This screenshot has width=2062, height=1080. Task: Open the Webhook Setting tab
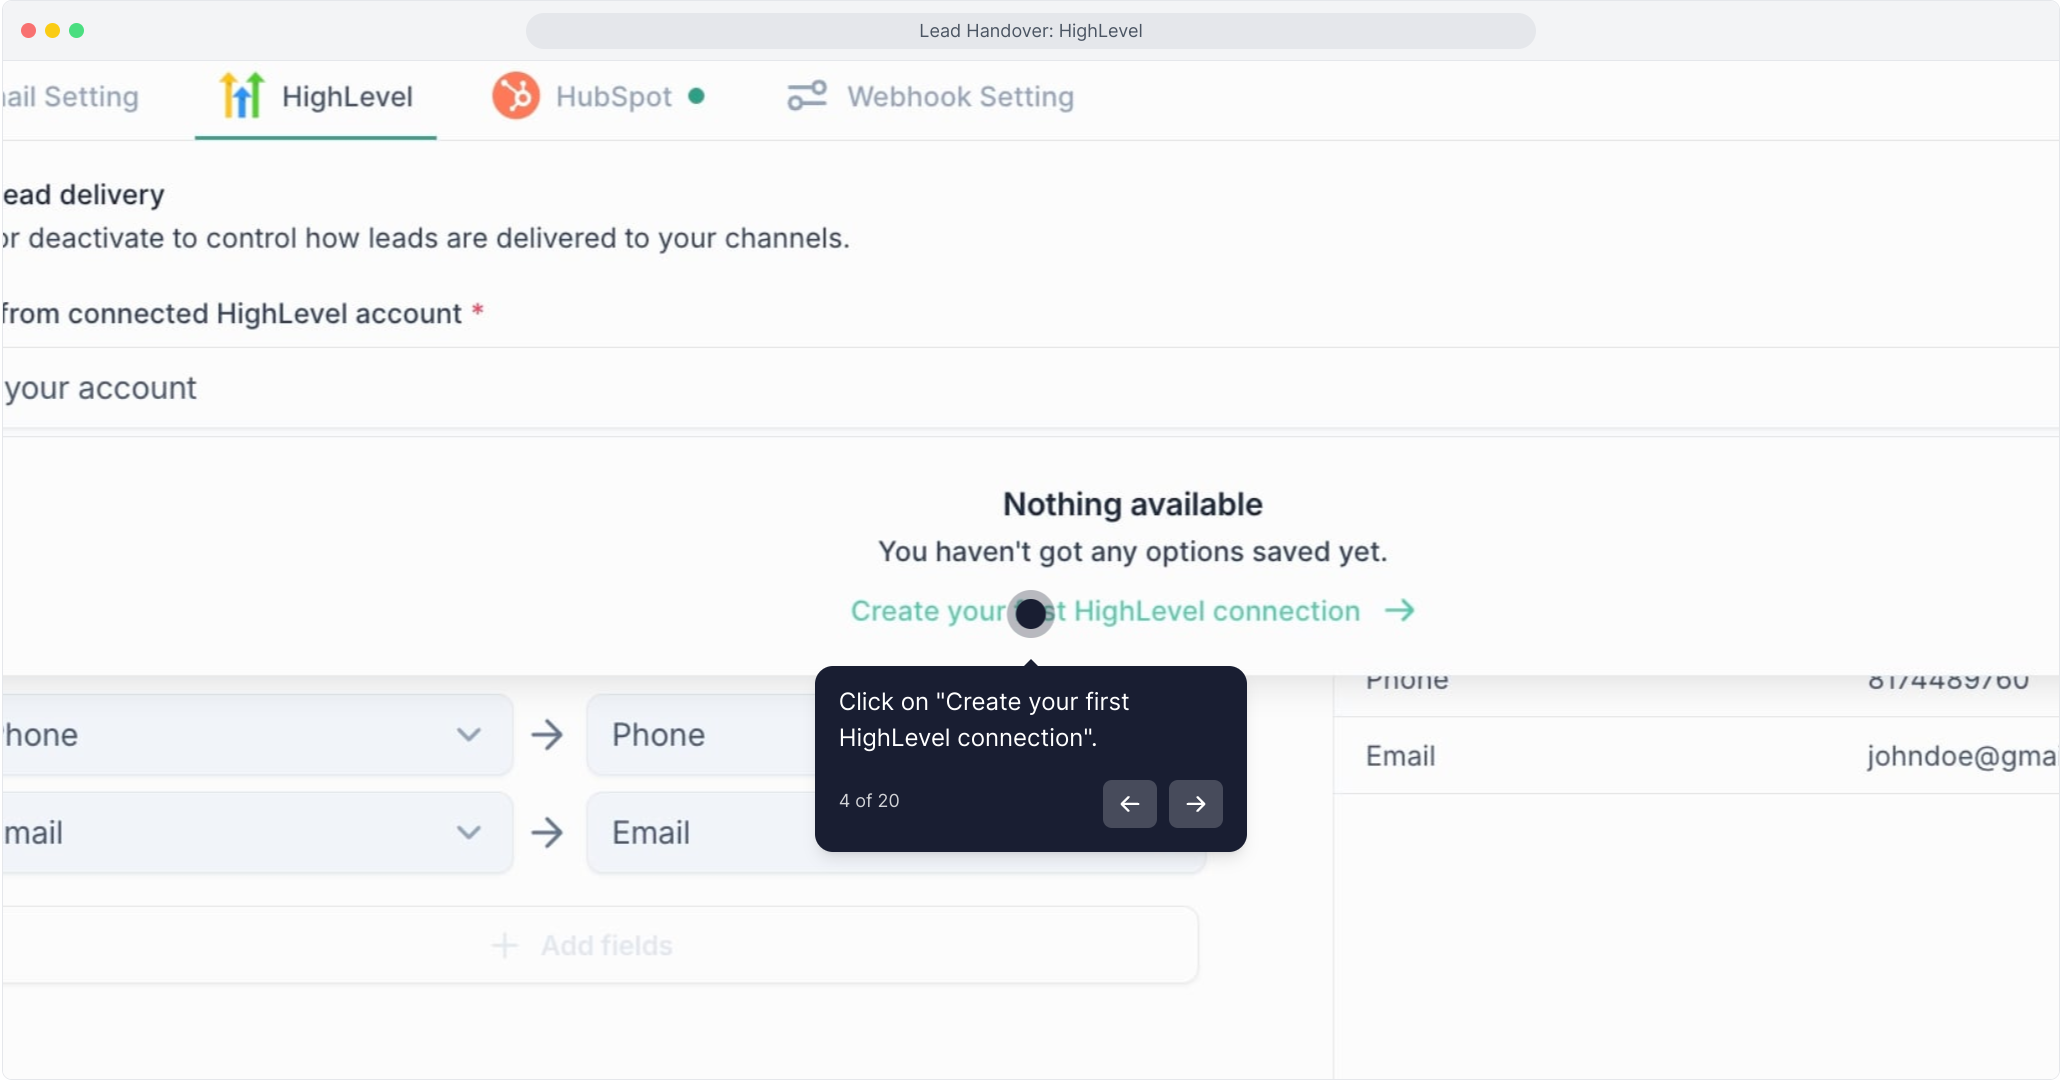tap(960, 97)
